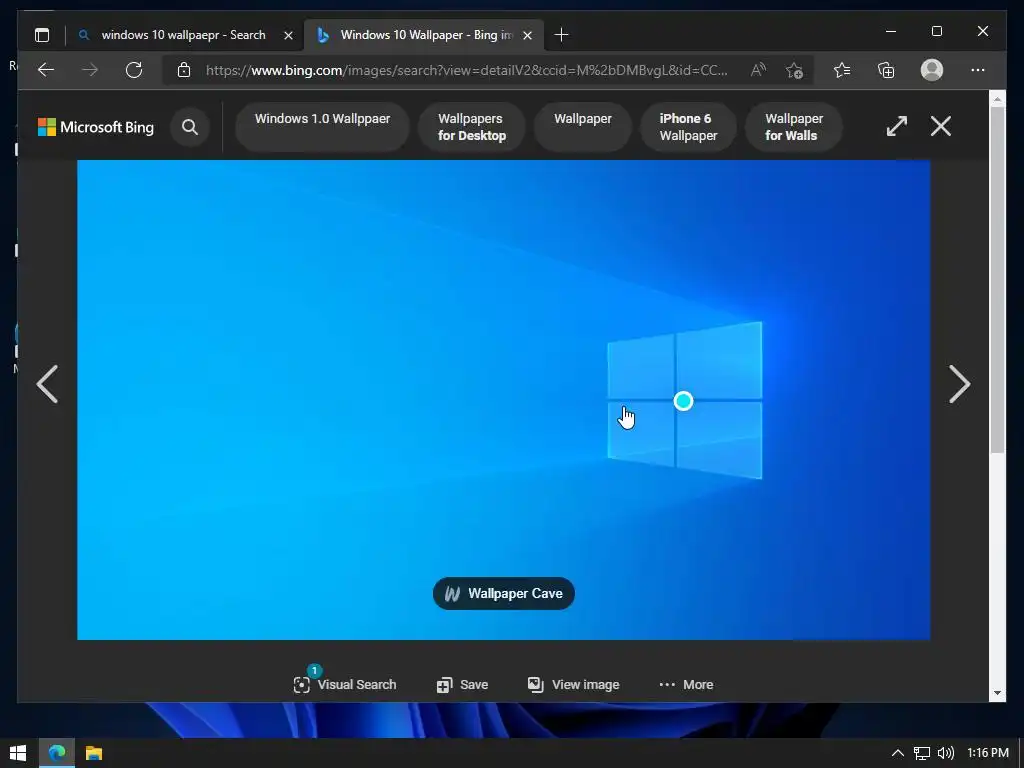
Task: Go to Microsoft Bing home logo
Action: [x=96, y=127]
